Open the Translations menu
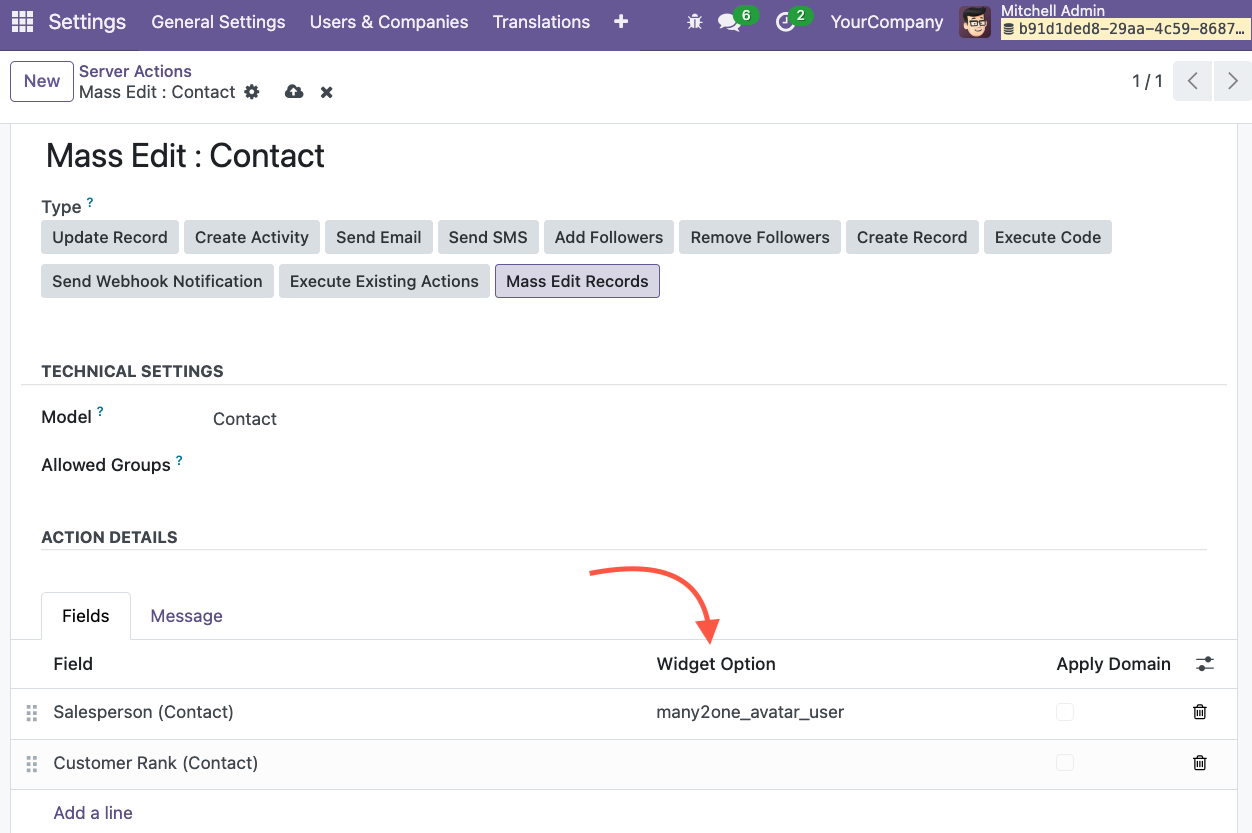 541,21
